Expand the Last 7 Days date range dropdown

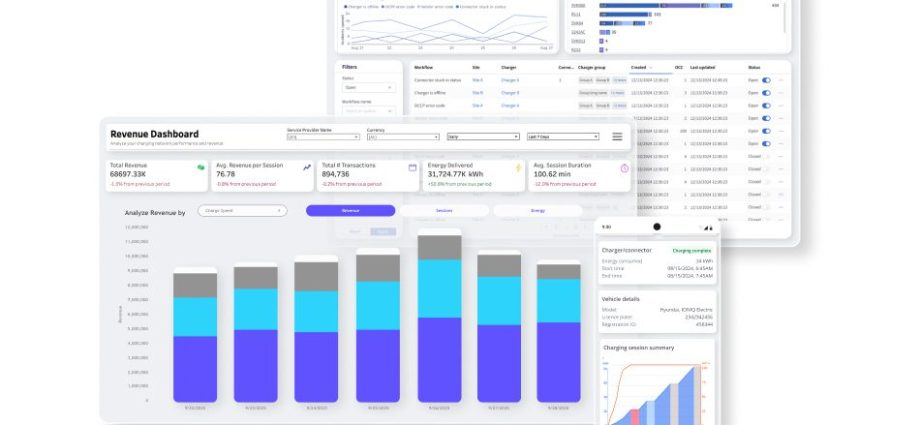(565, 137)
